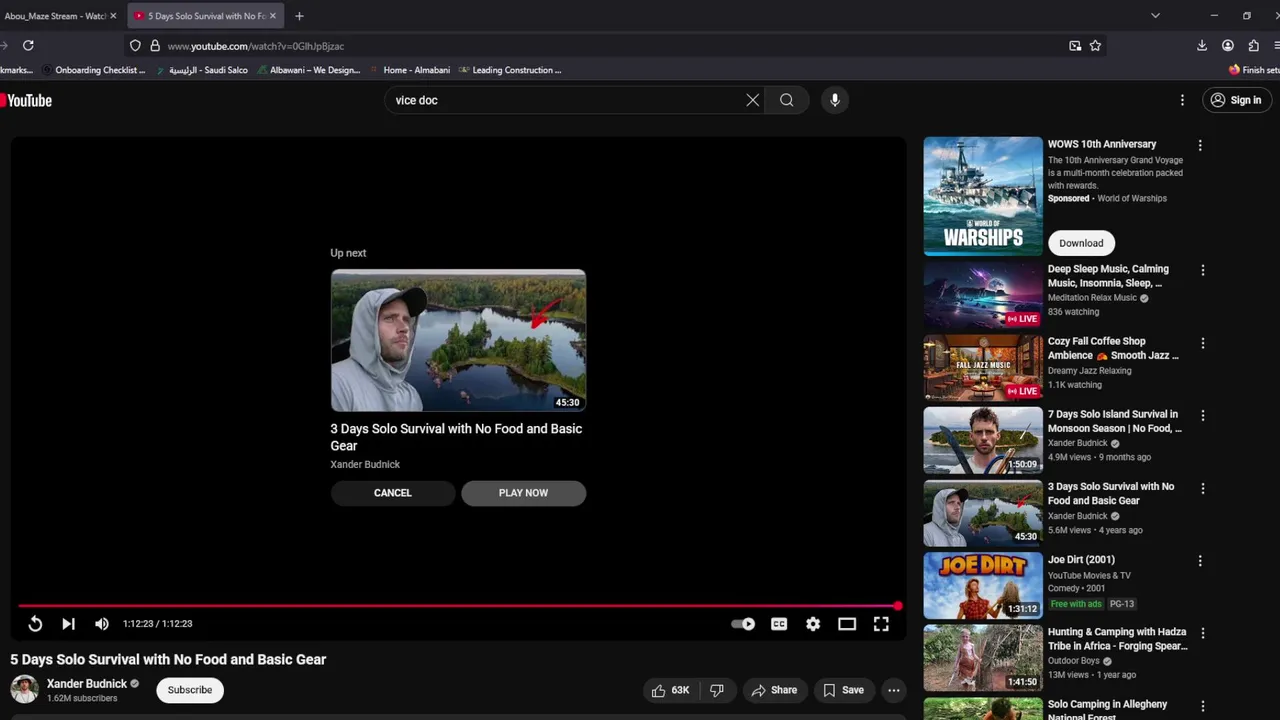This screenshot has height=720, width=1280.
Task: Open a new browser tab
Action: tap(299, 16)
